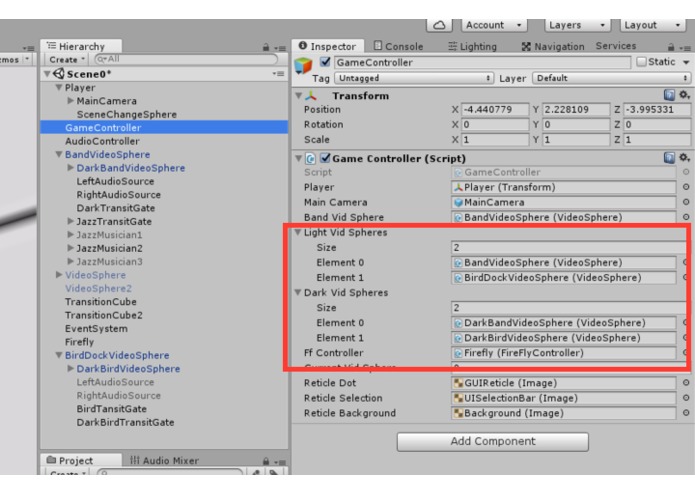Open the Scene0 options menu icon
The height and width of the screenshot is (494, 695).
pyautogui.click(x=278, y=74)
